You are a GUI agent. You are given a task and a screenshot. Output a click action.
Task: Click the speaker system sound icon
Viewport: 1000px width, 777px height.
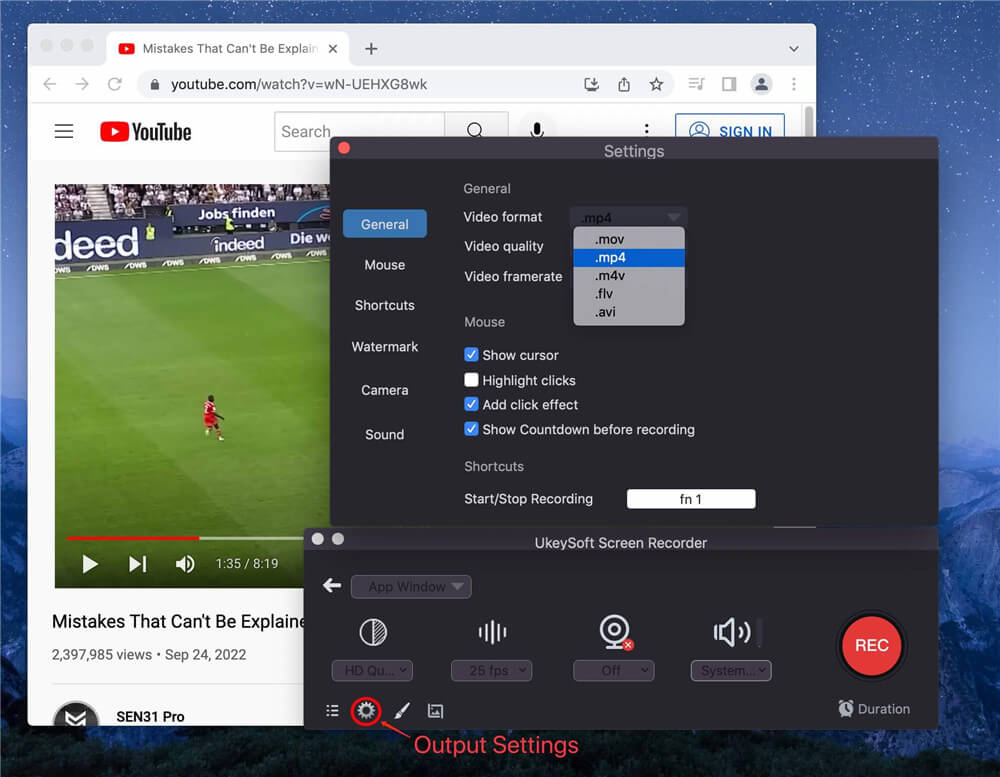click(732, 632)
